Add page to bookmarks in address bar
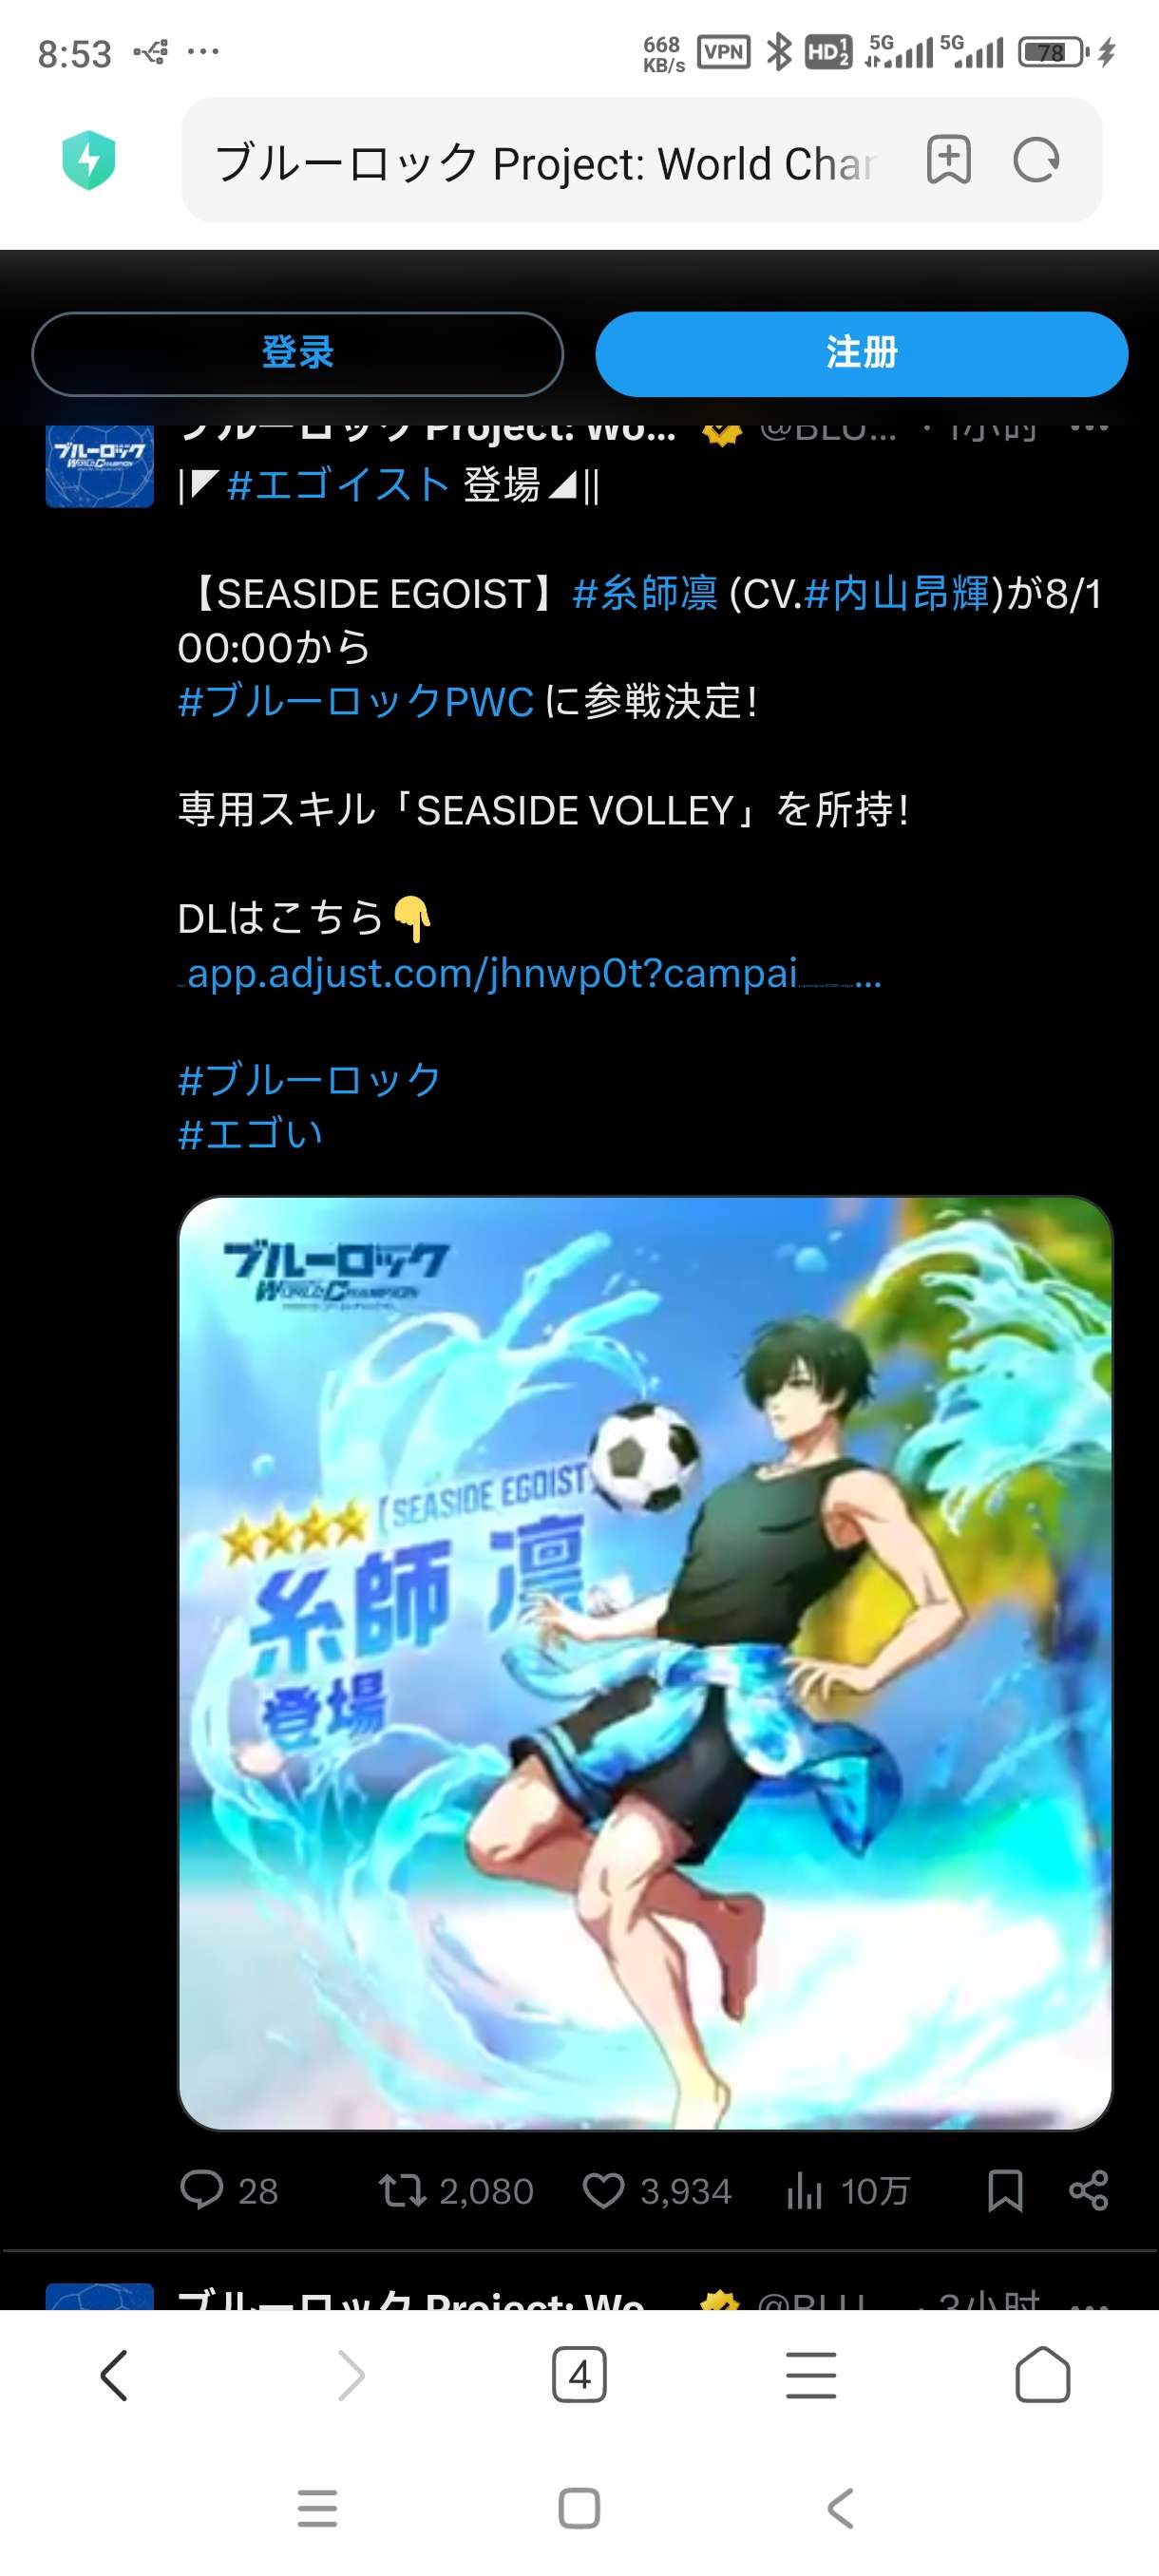1159x2576 pixels. 948,160
